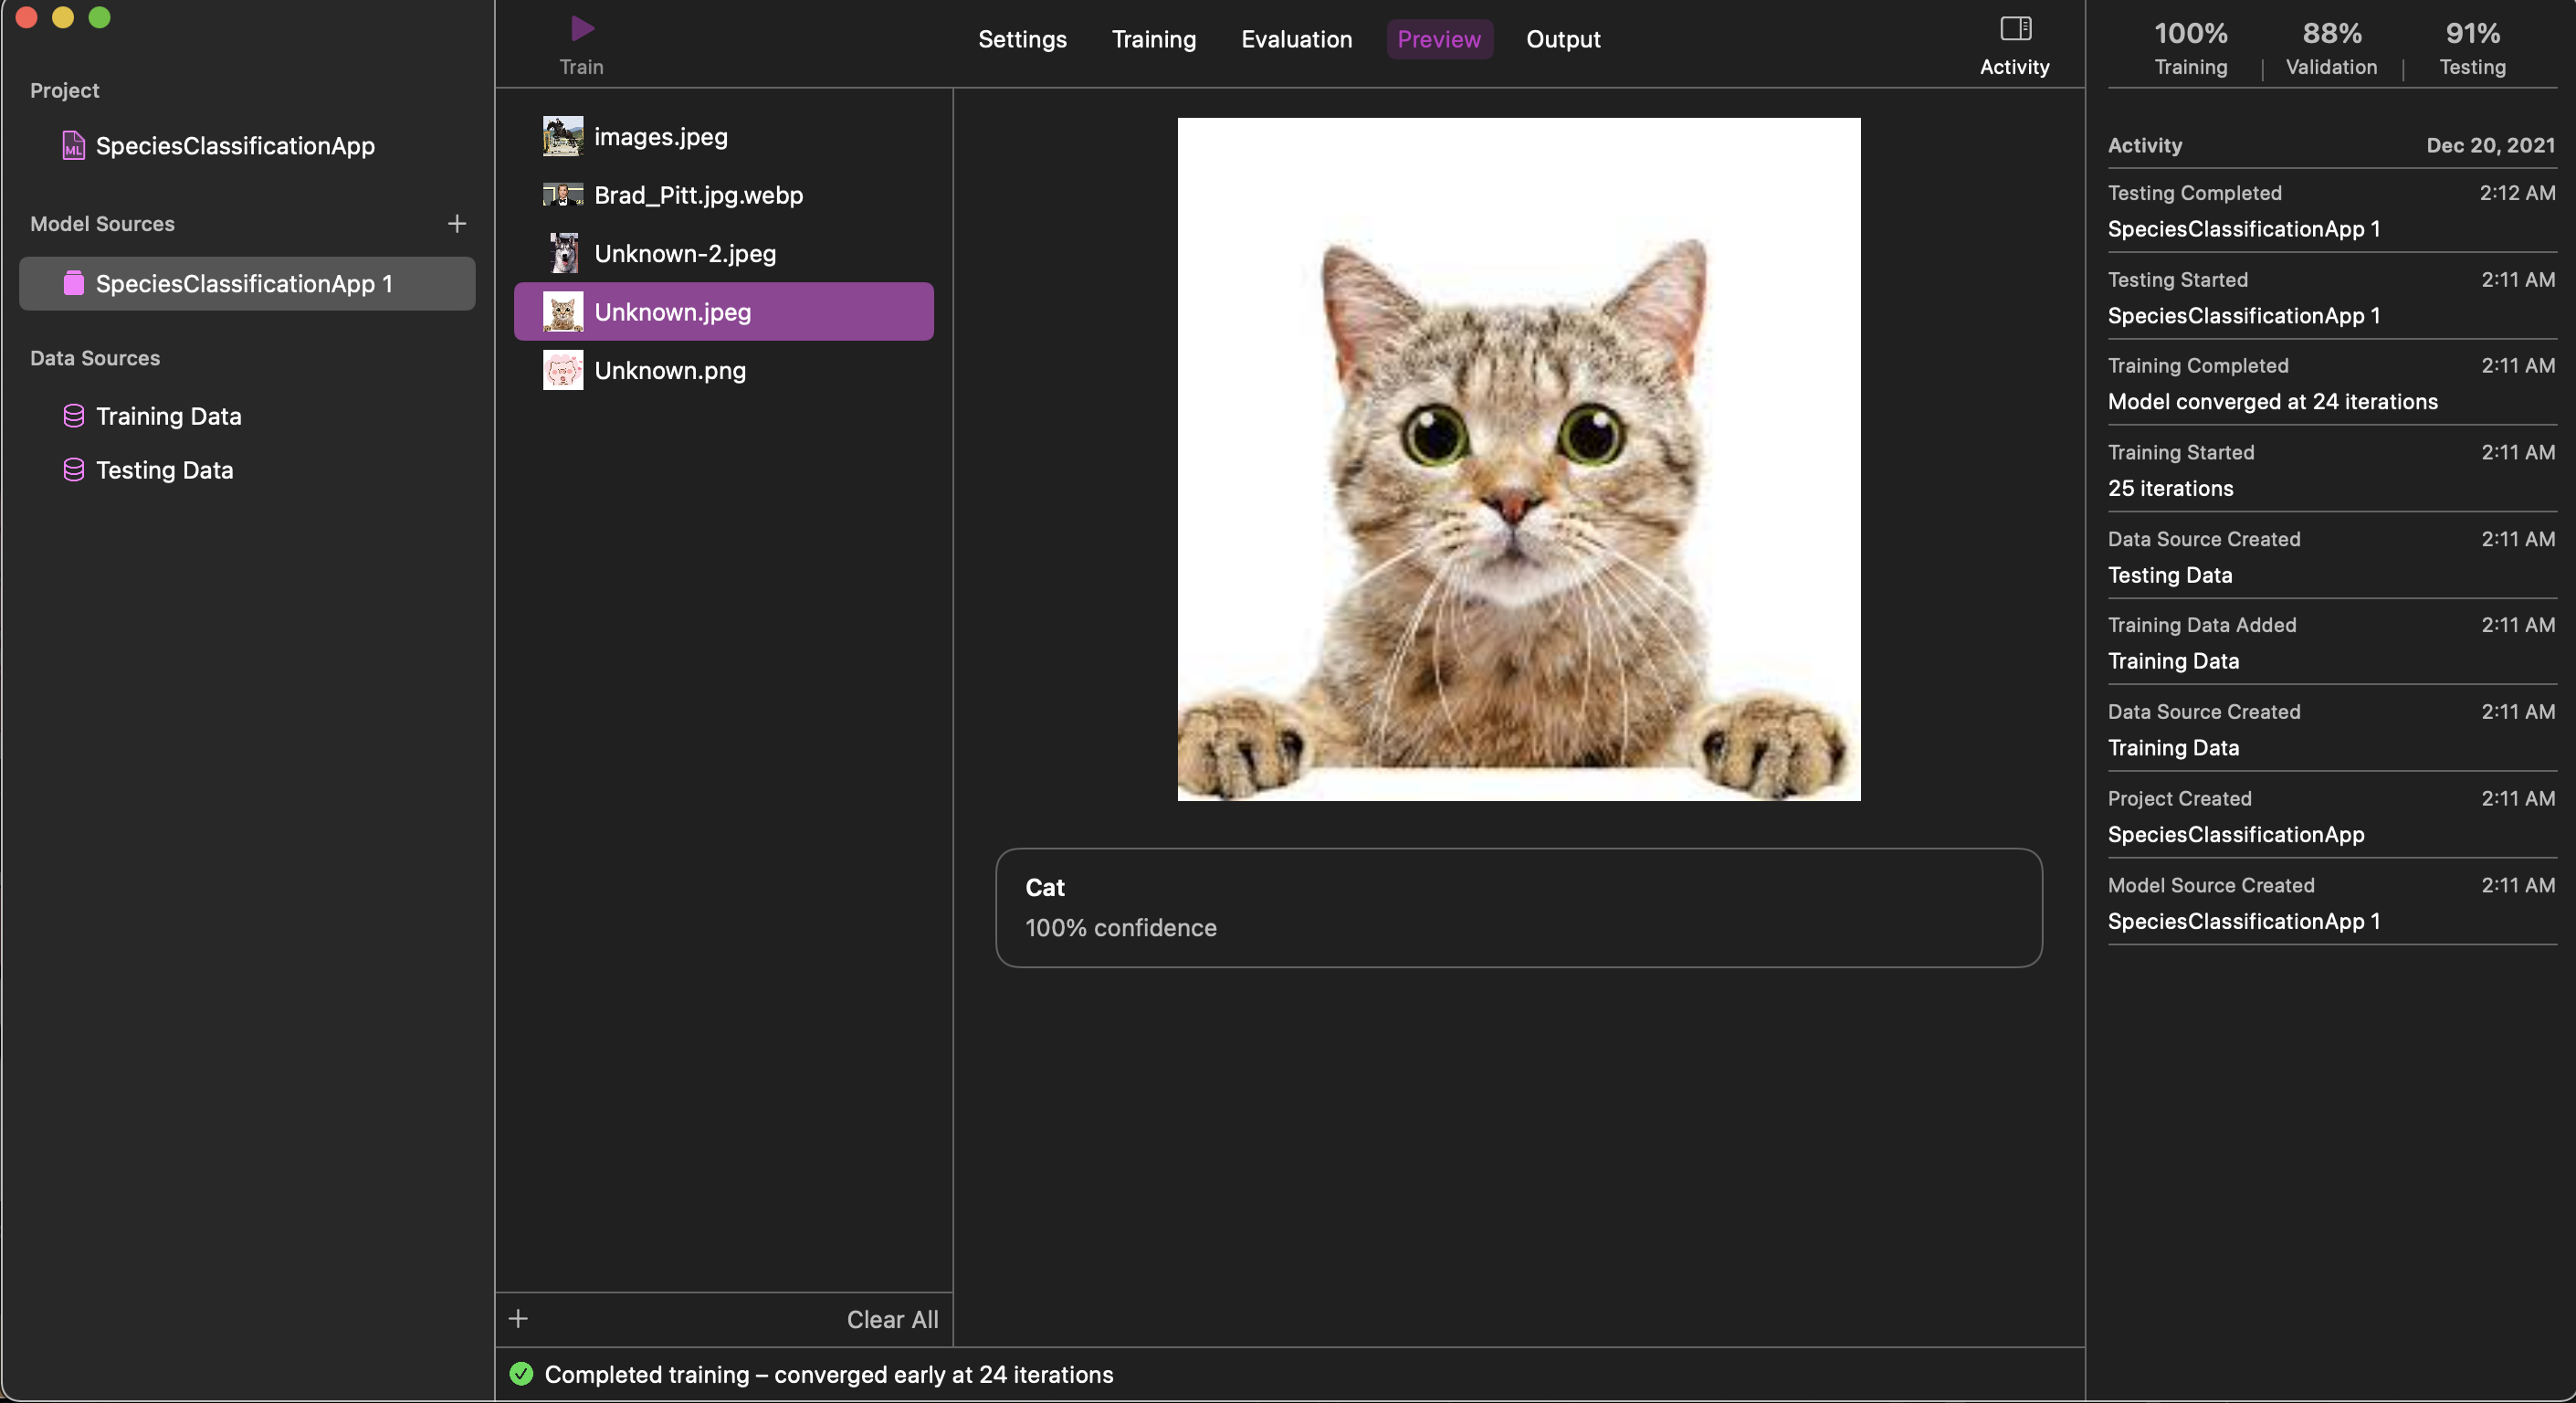The image size is (2576, 1403).
Task: Click the Train play button
Action: pyautogui.click(x=581, y=28)
